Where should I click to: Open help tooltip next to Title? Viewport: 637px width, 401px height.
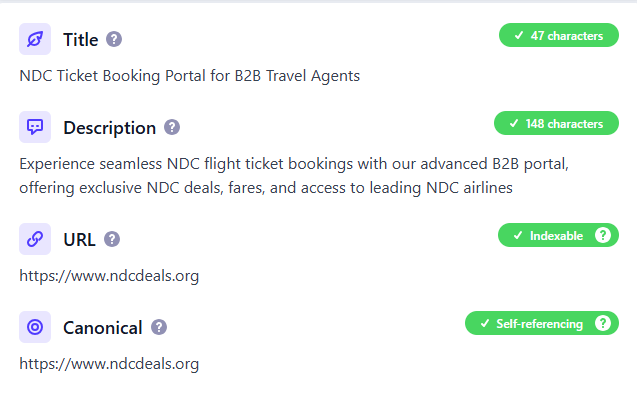(x=114, y=40)
